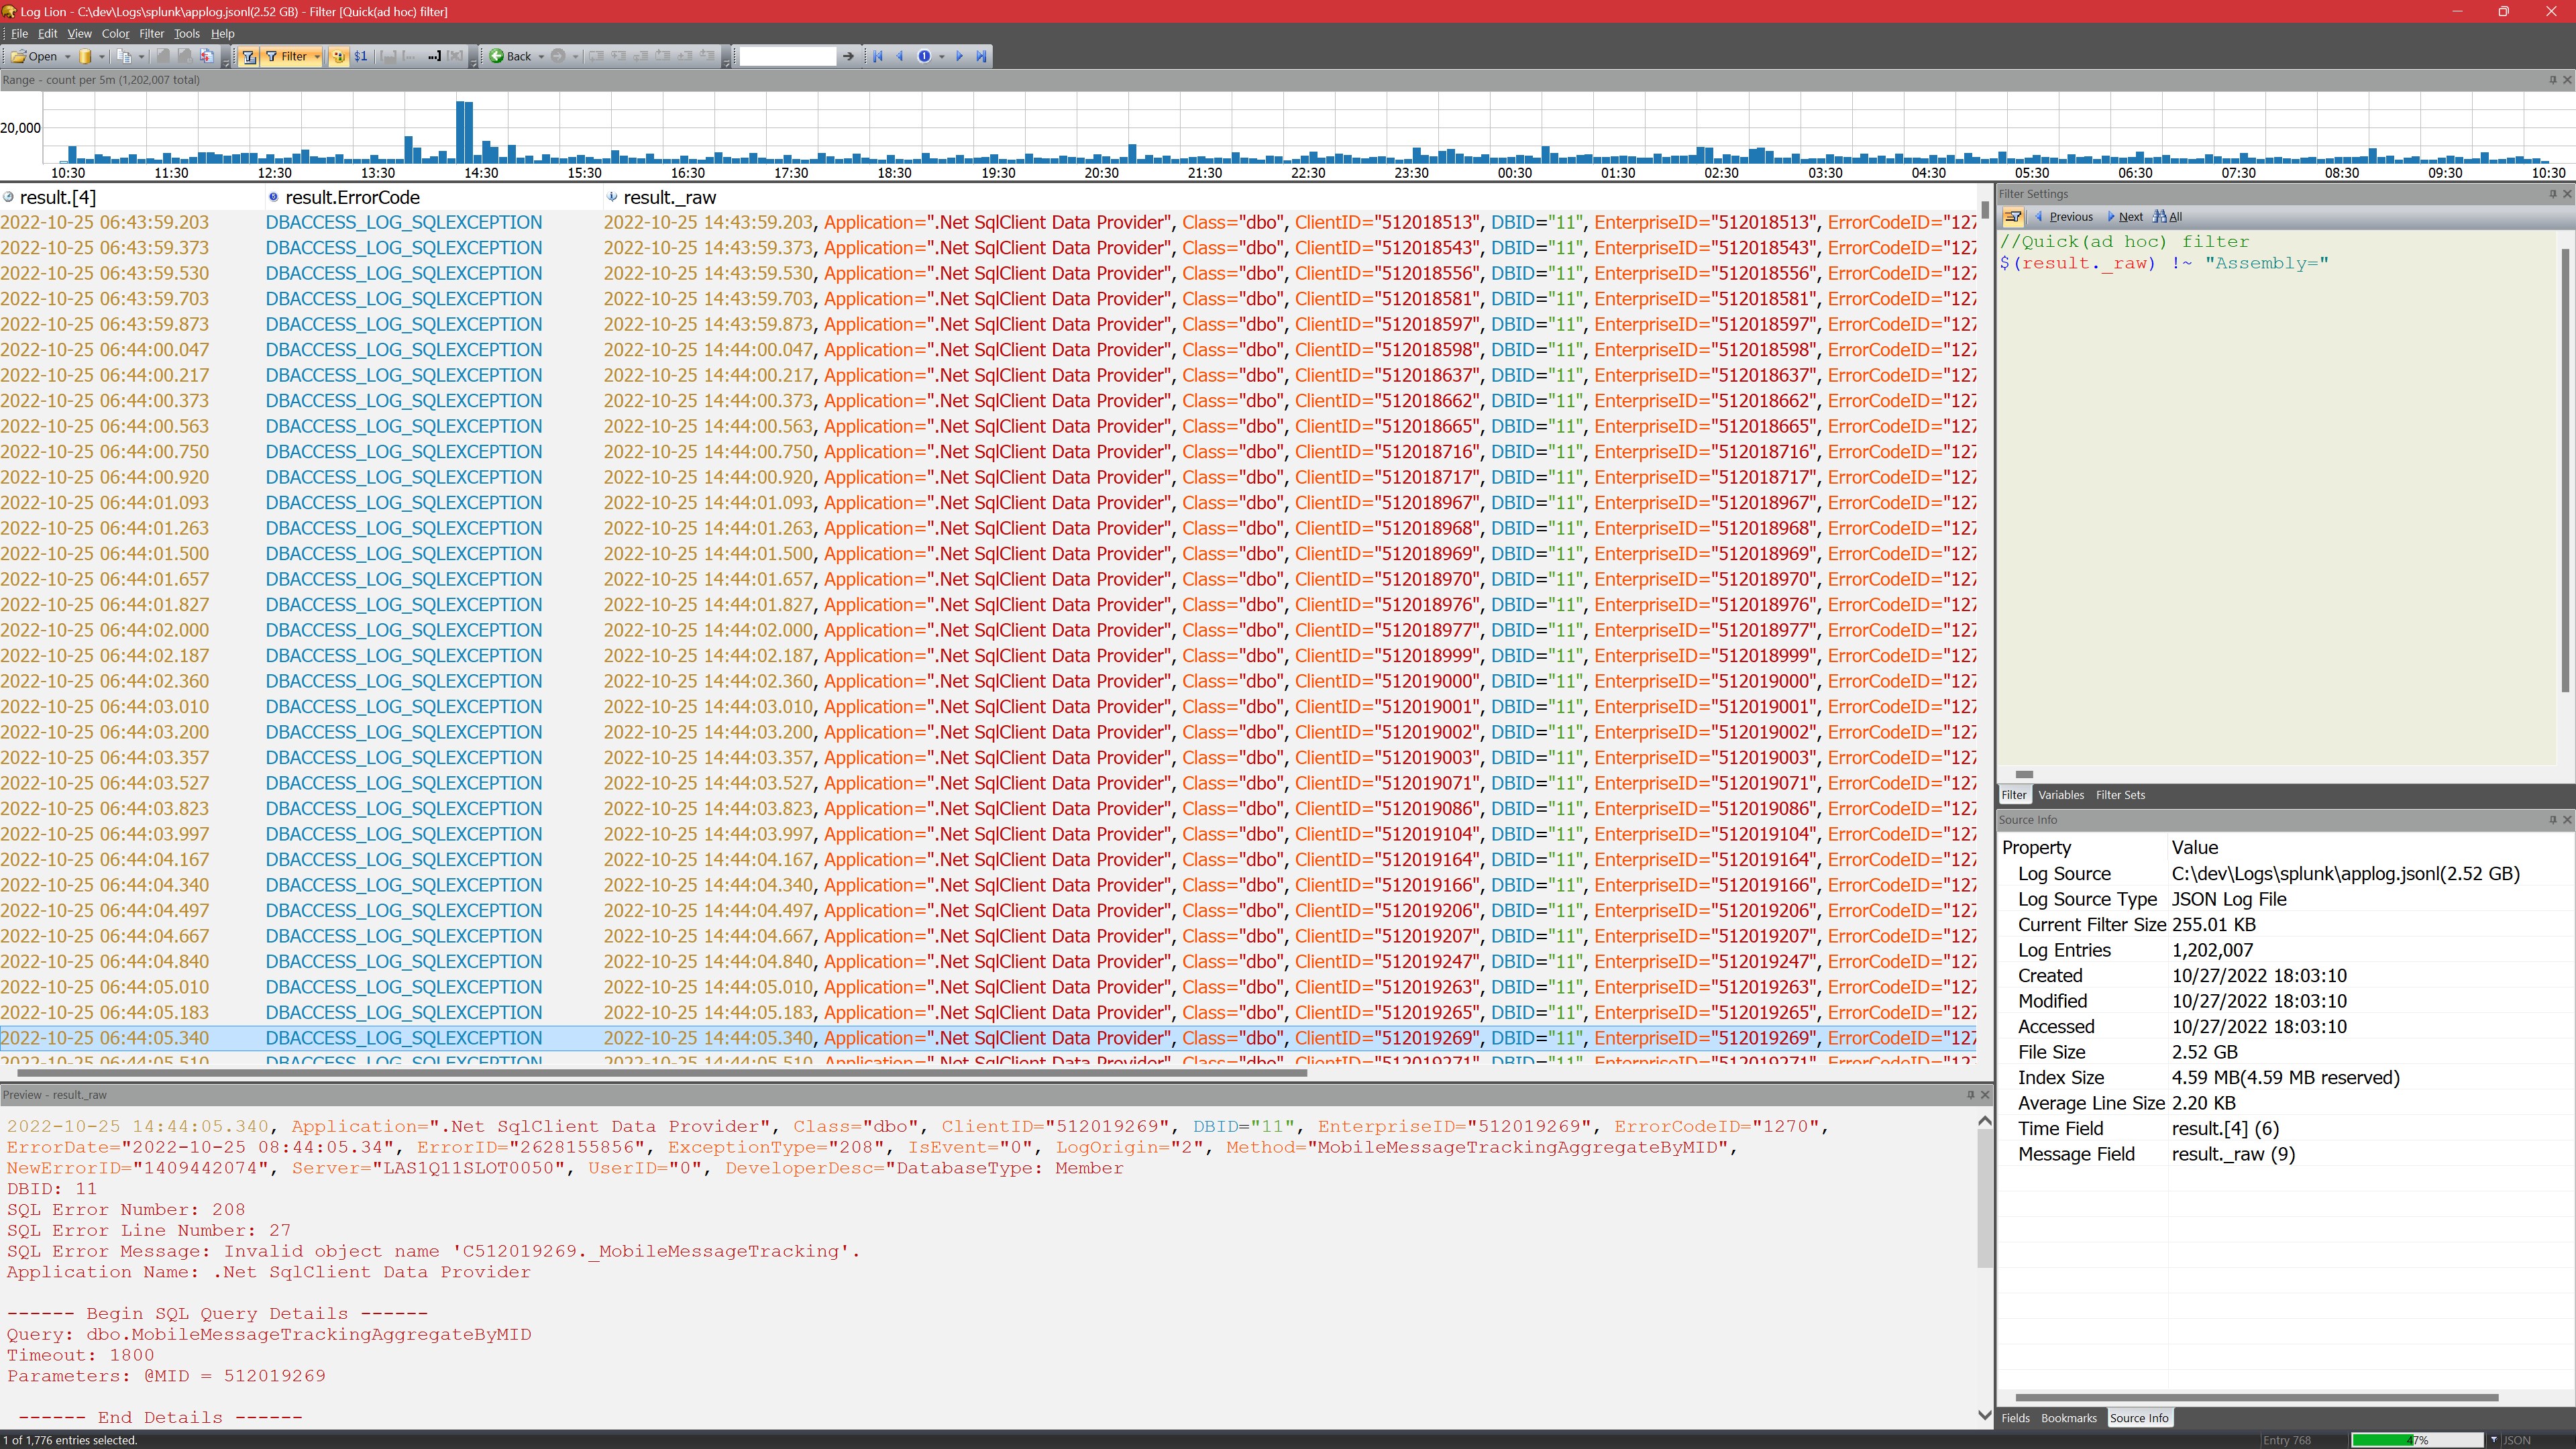Switch to the Bookmarks tab
This screenshot has width=2576, height=1449.
pyautogui.click(x=2068, y=1418)
